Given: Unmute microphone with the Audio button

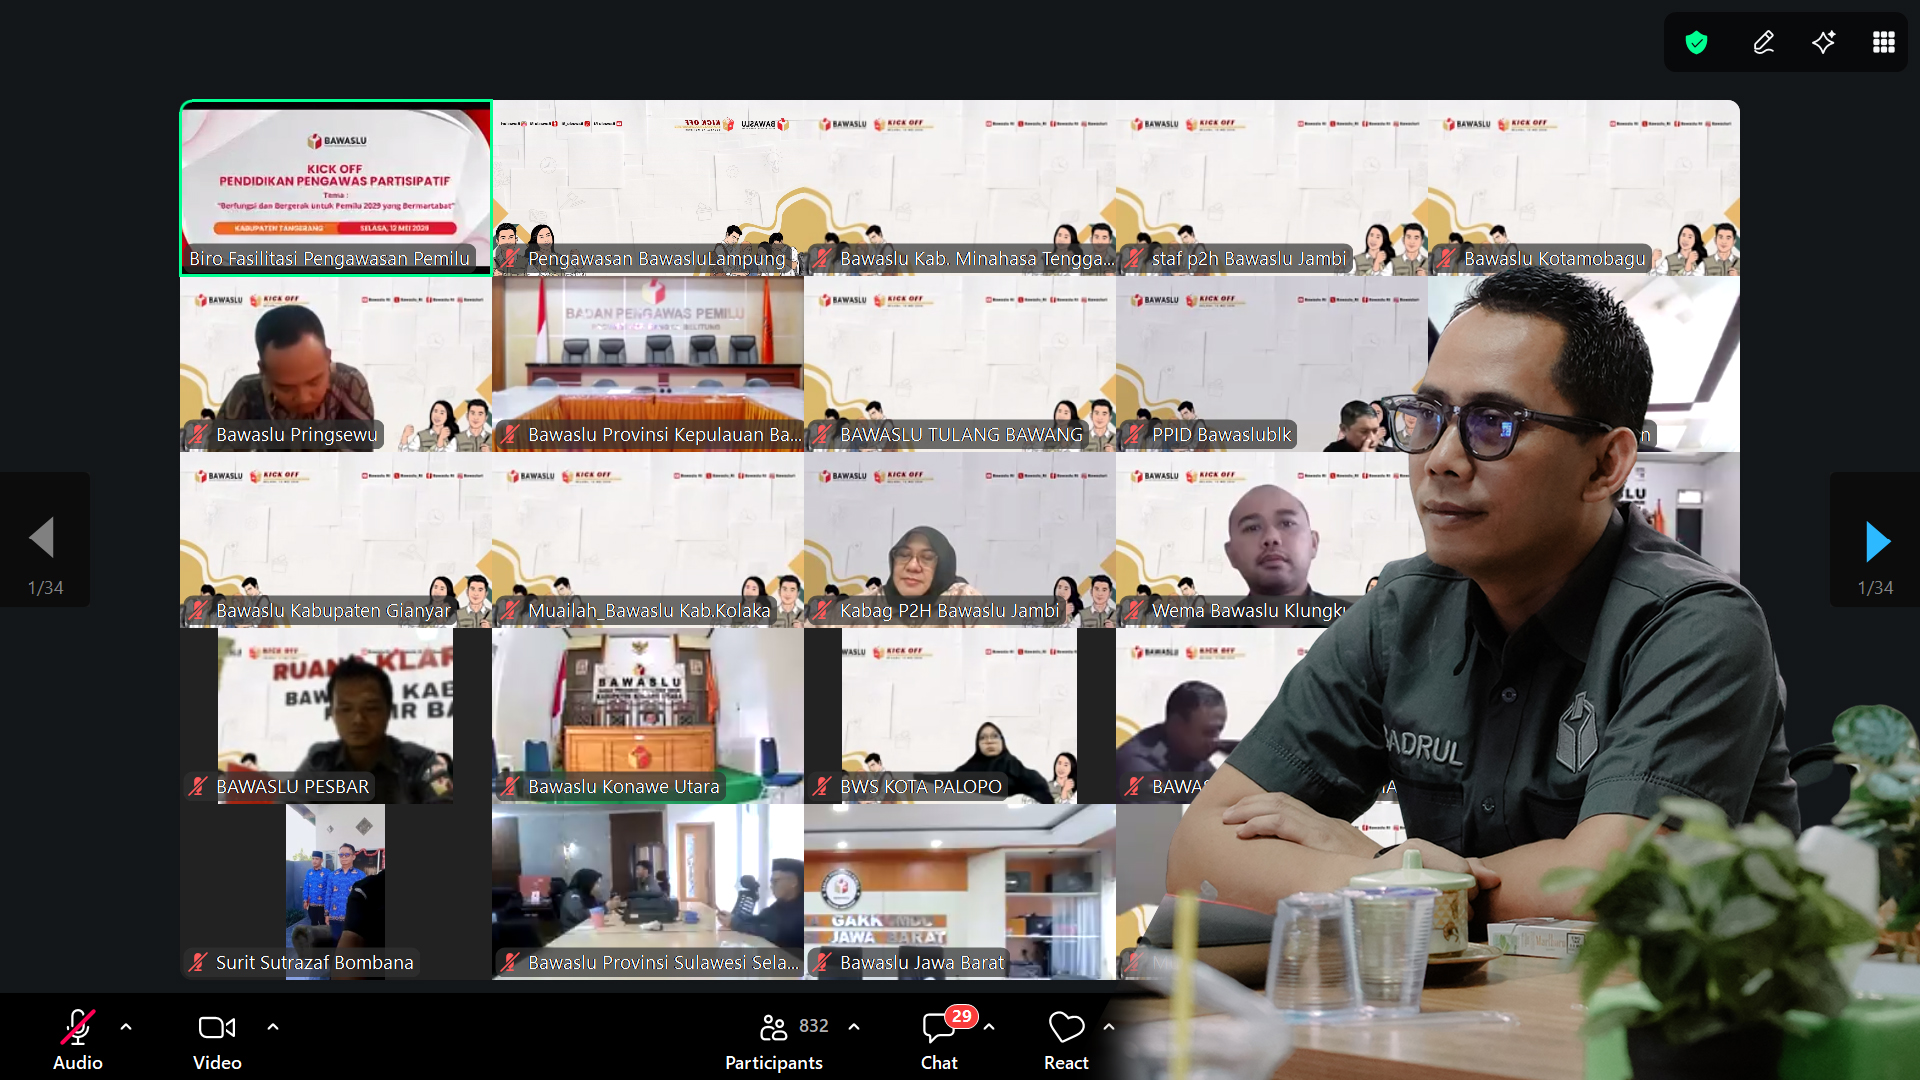Looking at the screenshot, I should point(78,1040).
